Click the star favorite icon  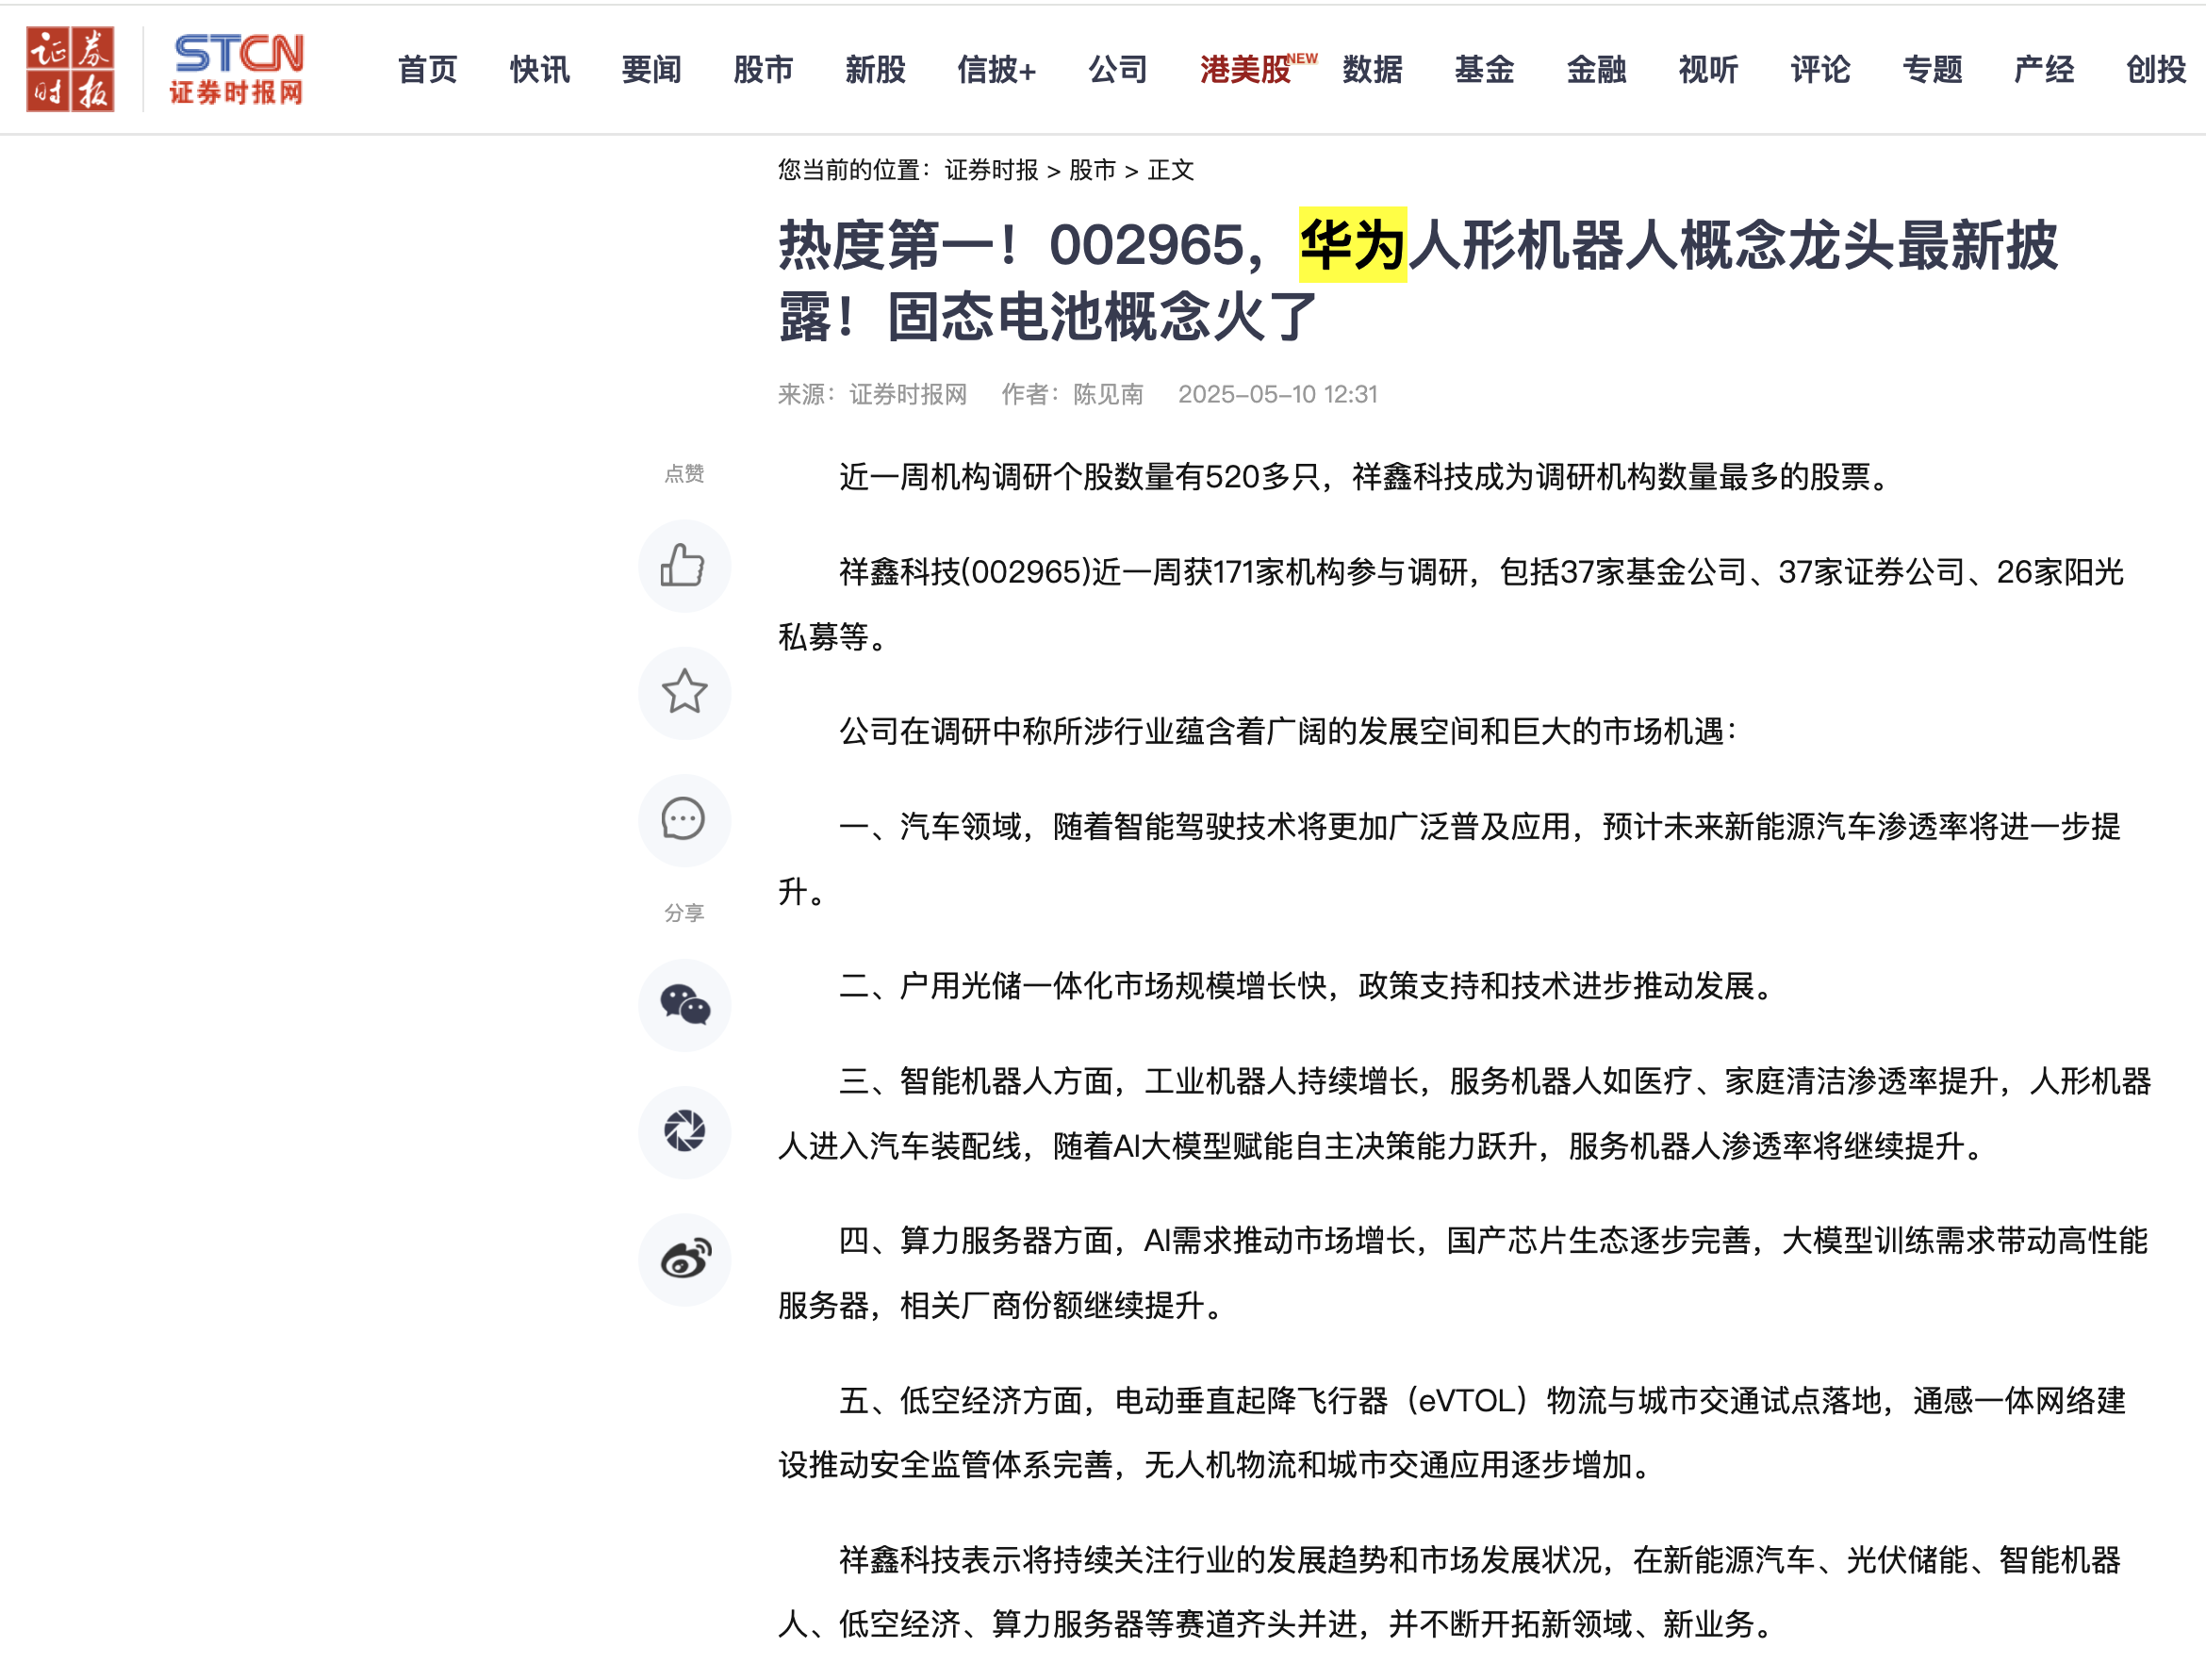pos(684,692)
